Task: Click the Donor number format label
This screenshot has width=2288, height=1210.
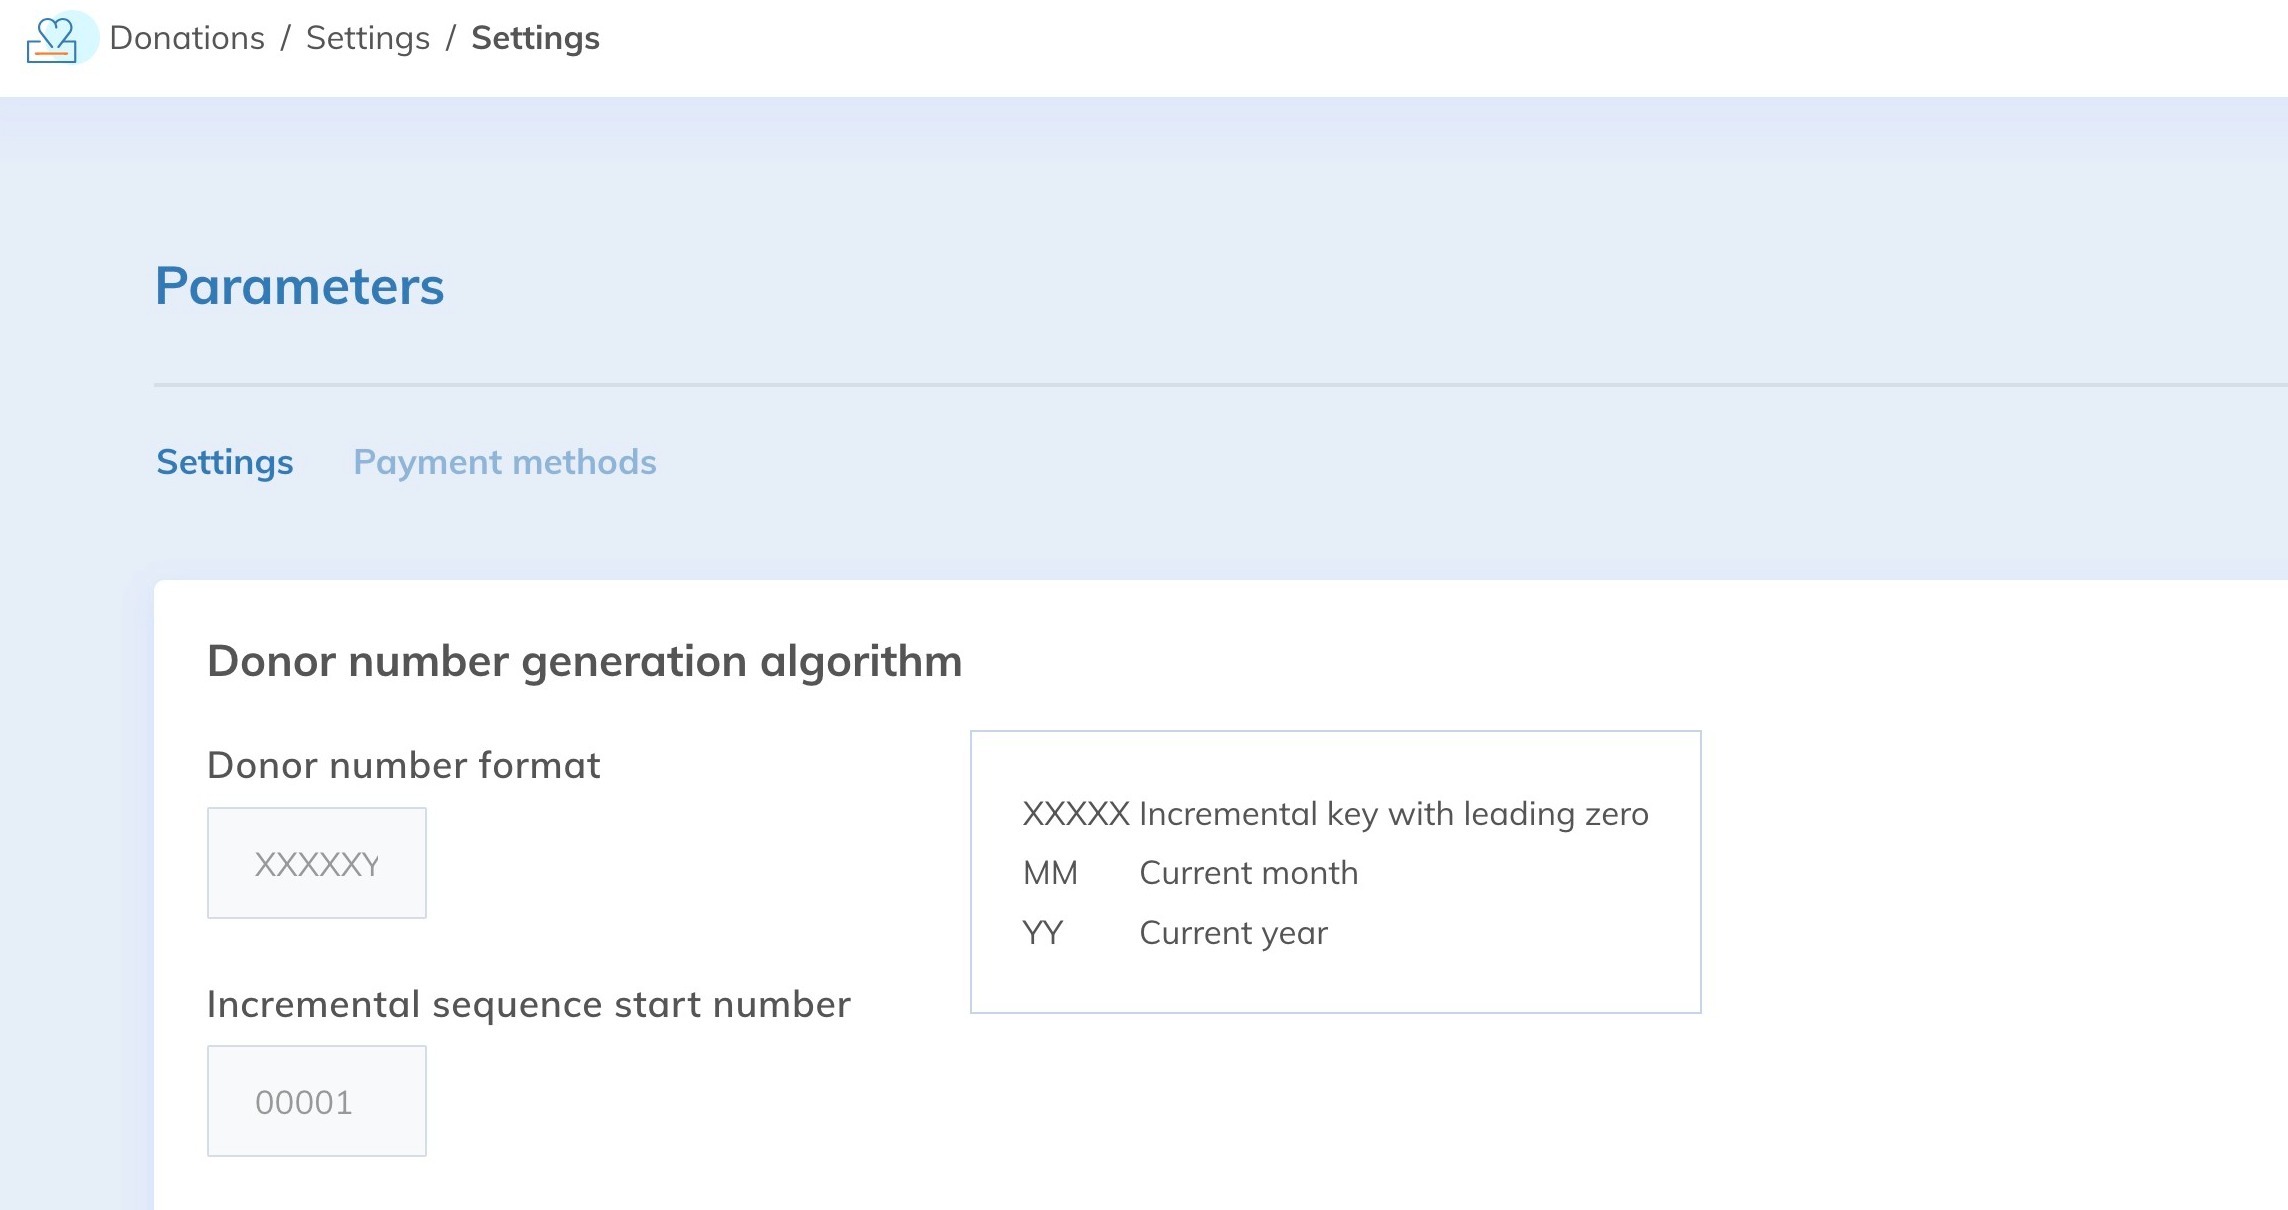Action: tap(403, 765)
